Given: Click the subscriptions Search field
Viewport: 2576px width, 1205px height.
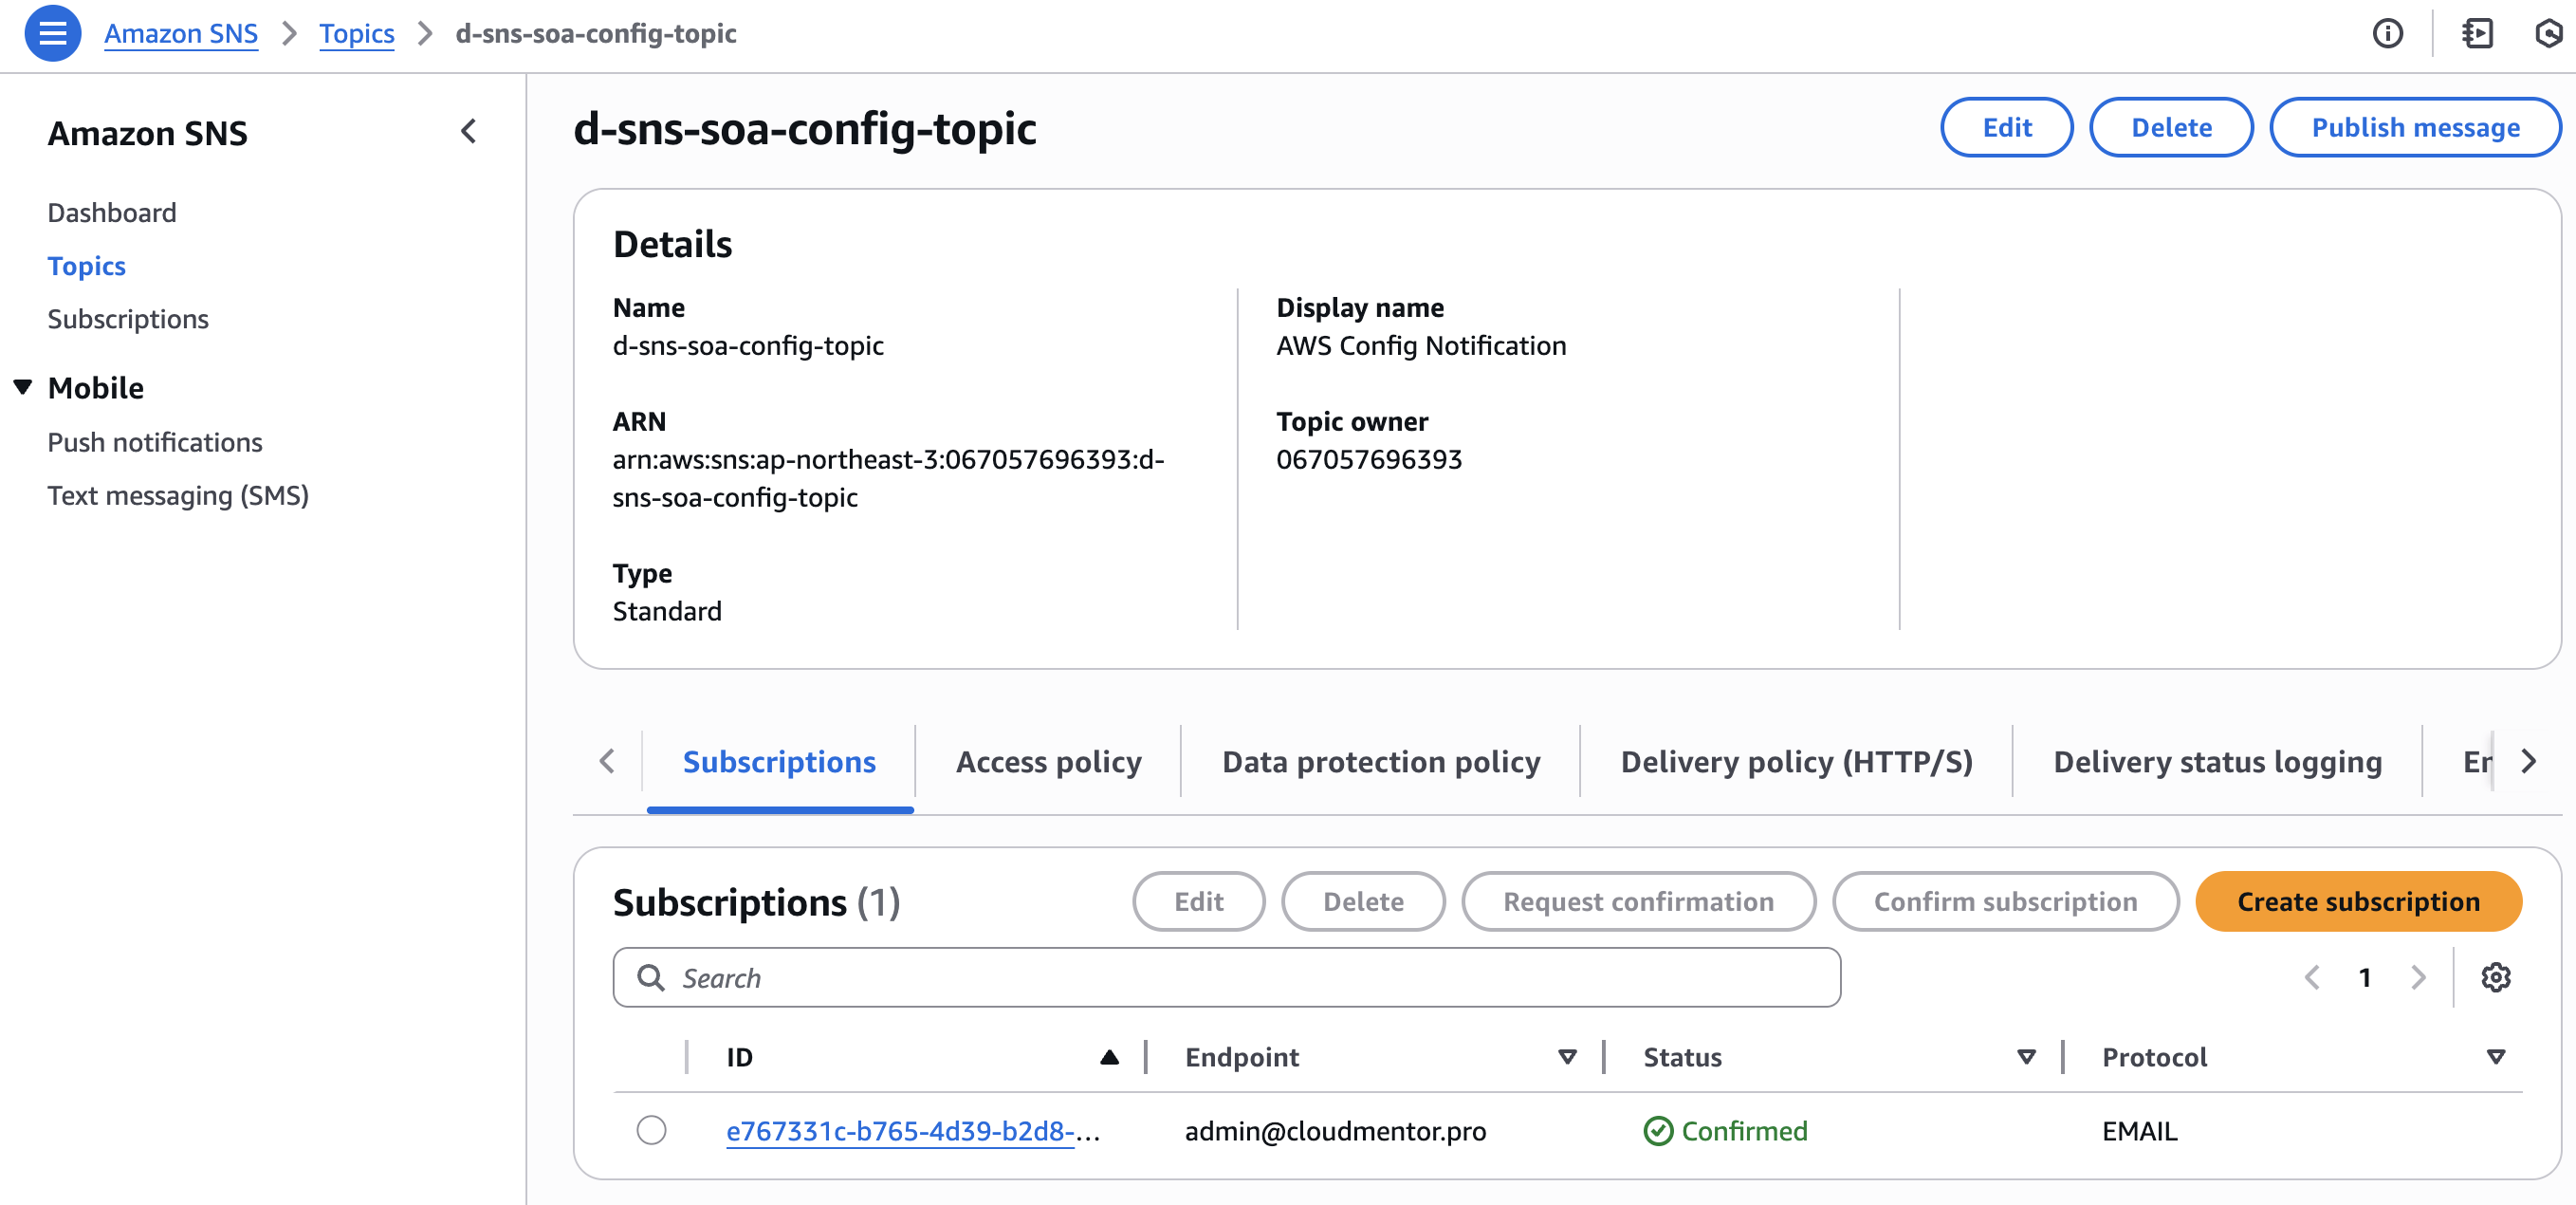Looking at the screenshot, I should point(1226,977).
